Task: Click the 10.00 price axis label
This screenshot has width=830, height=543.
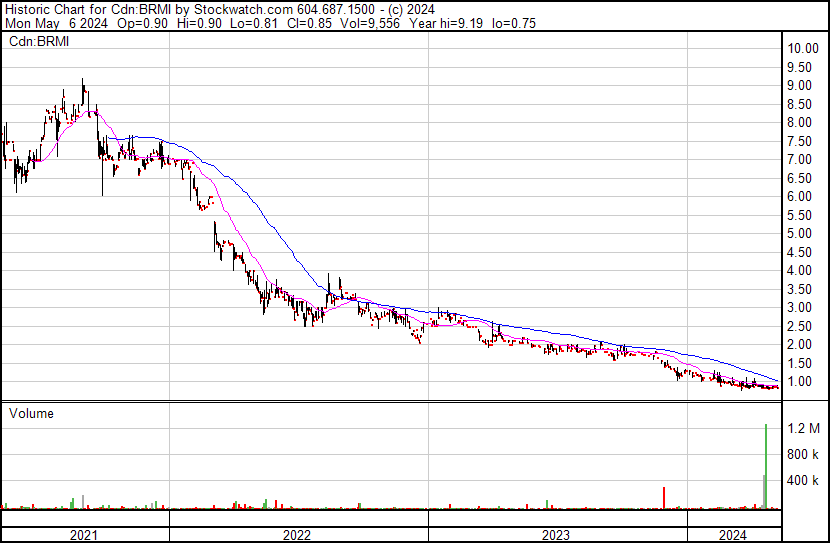Action: (x=803, y=48)
